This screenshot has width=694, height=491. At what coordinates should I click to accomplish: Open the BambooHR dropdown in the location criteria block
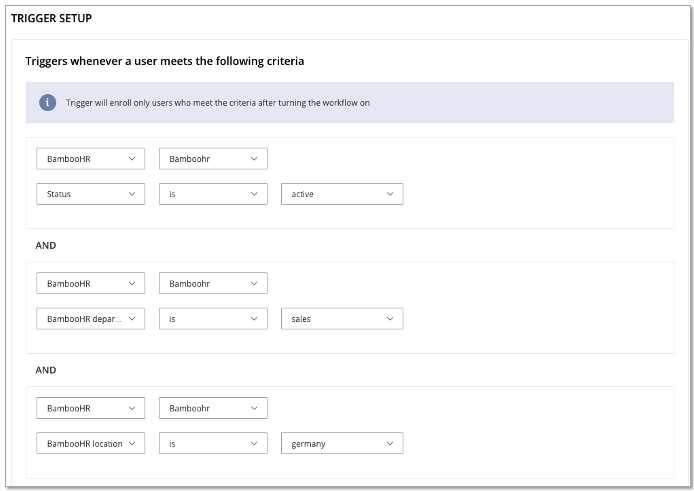tap(90, 408)
